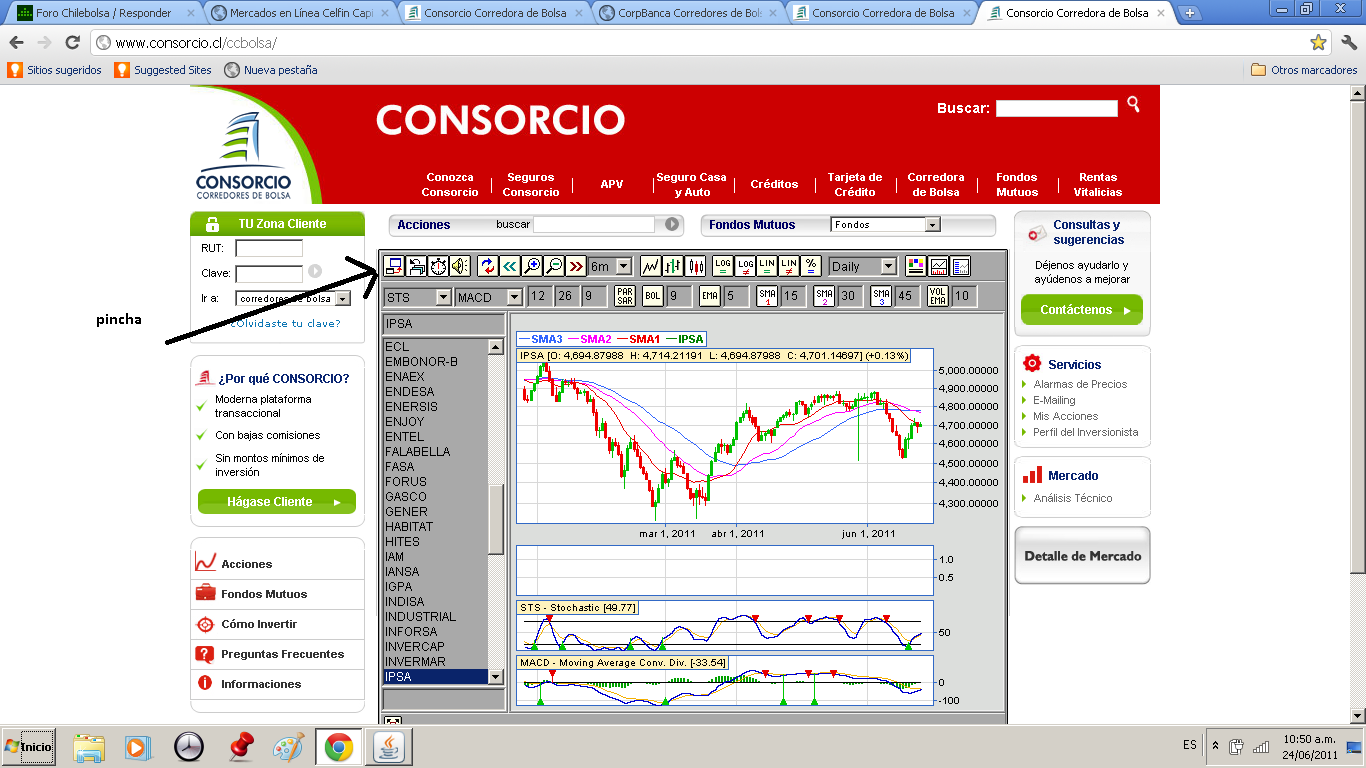Click the stock list scroll-up arrow
The image size is (1366, 768).
pyautogui.click(x=496, y=346)
